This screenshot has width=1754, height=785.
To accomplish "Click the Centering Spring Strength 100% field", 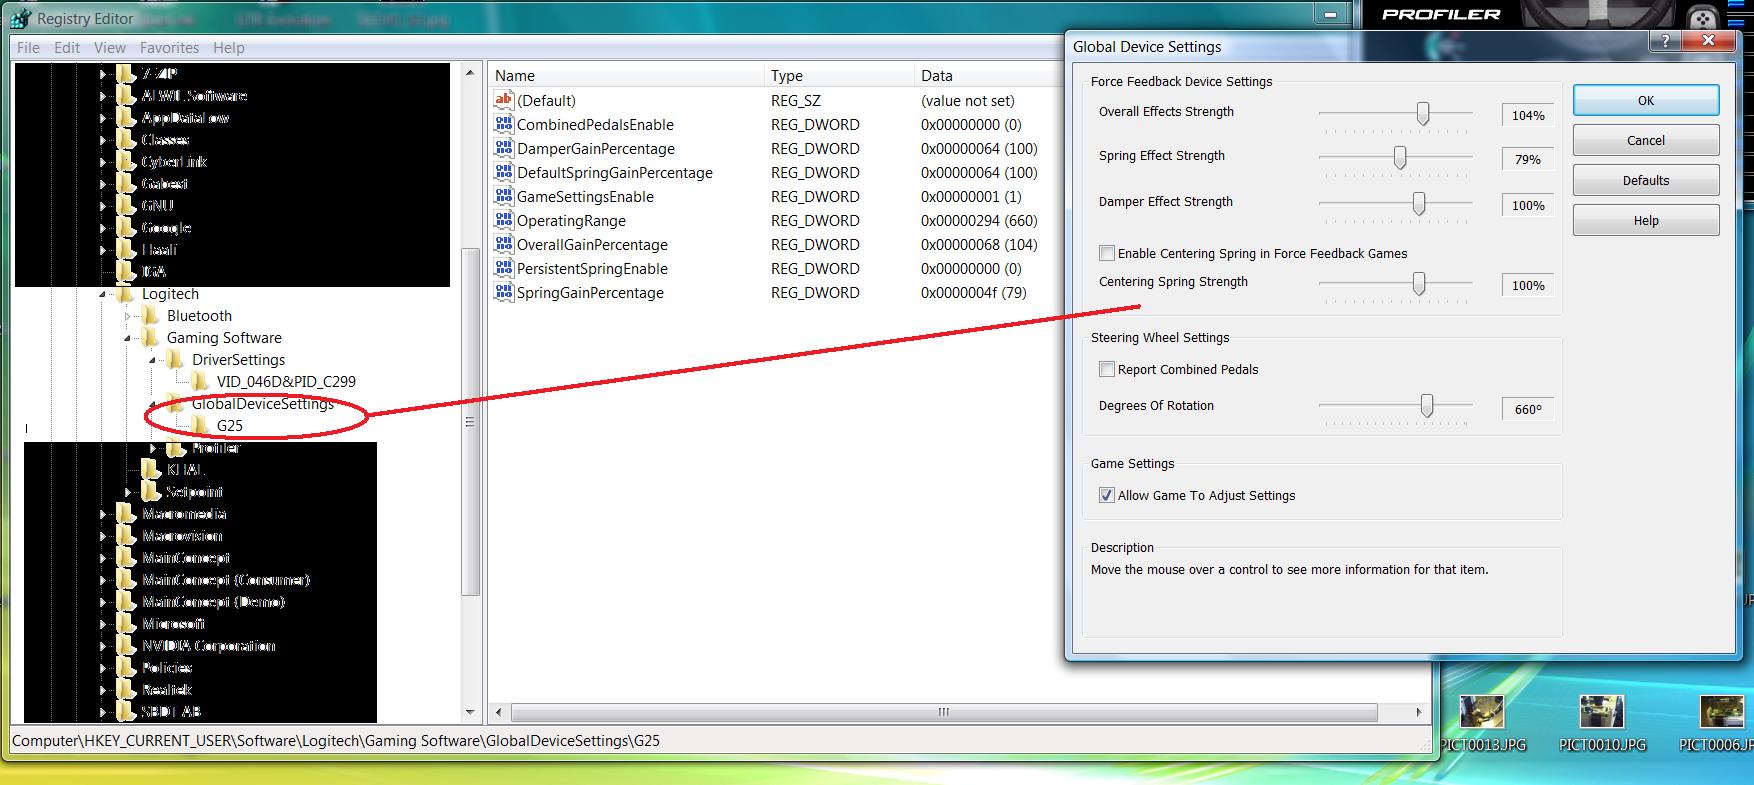I will pyautogui.click(x=1528, y=285).
